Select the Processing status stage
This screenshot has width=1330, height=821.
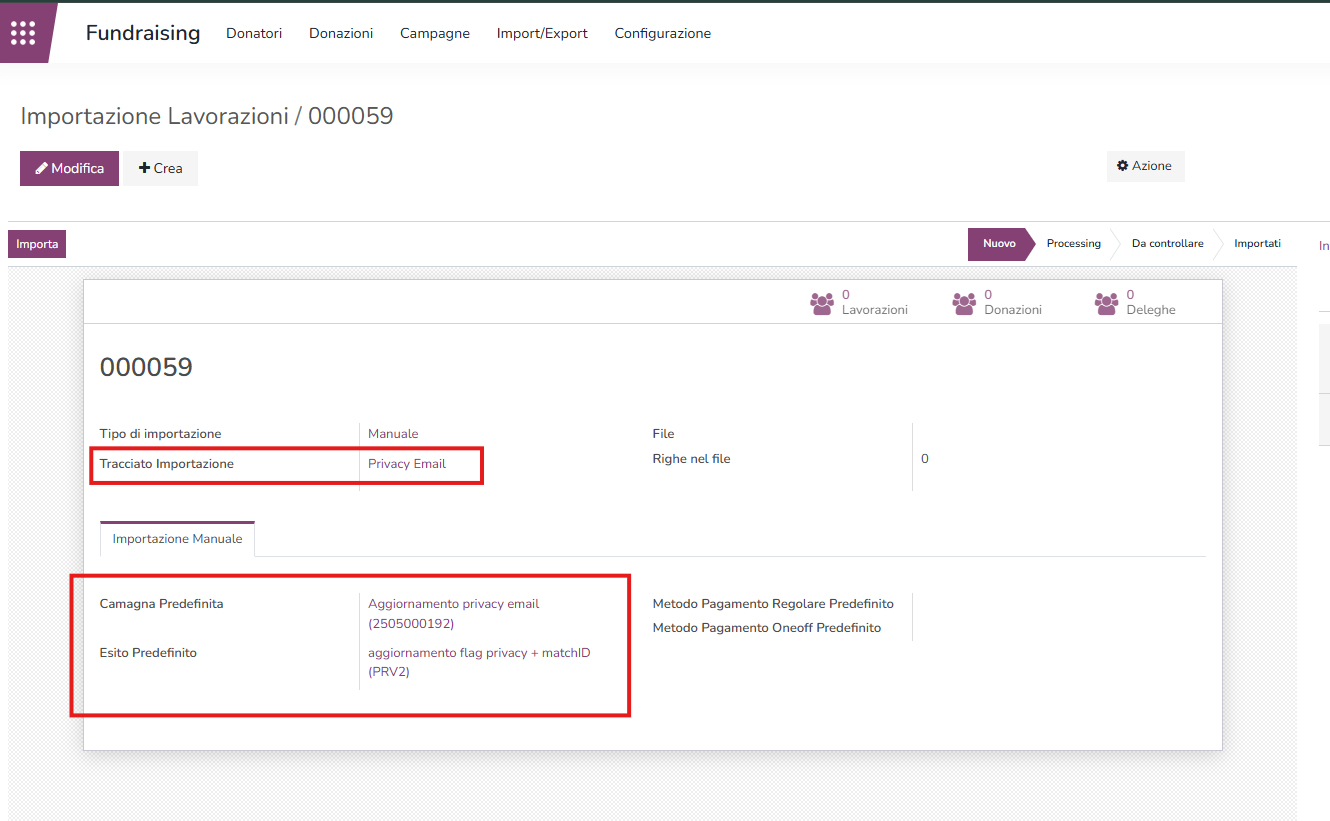tap(1073, 244)
